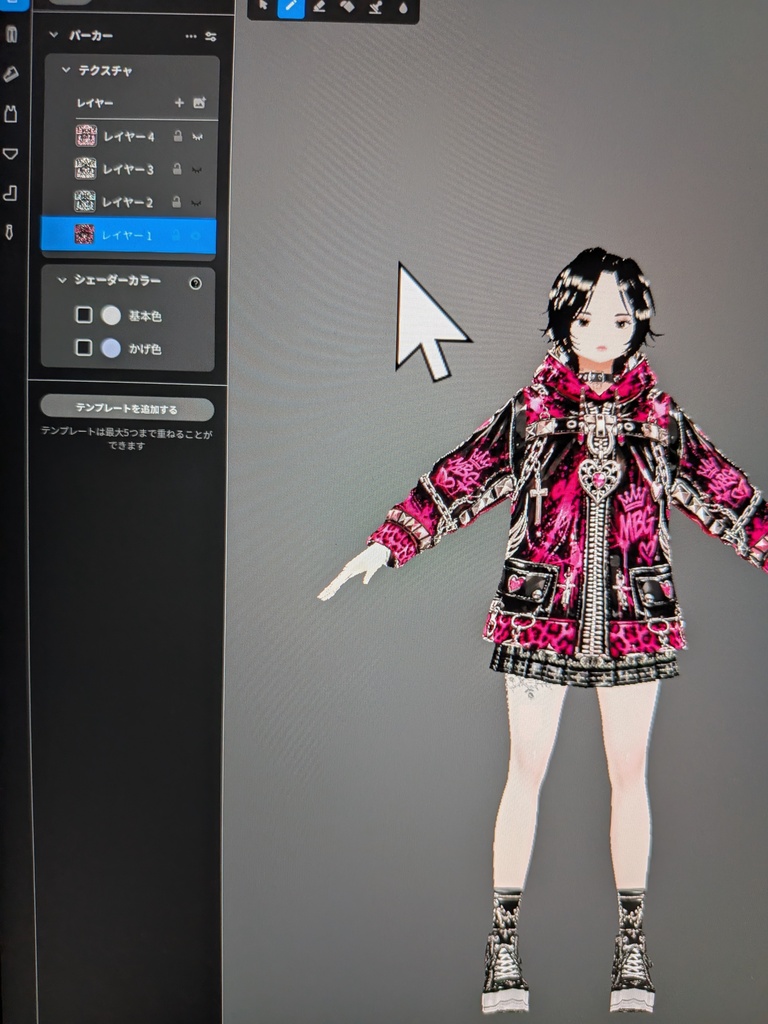Screen dimensions: 768x1024
Task: Toggle lock on レイヤー2
Action: point(176,202)
